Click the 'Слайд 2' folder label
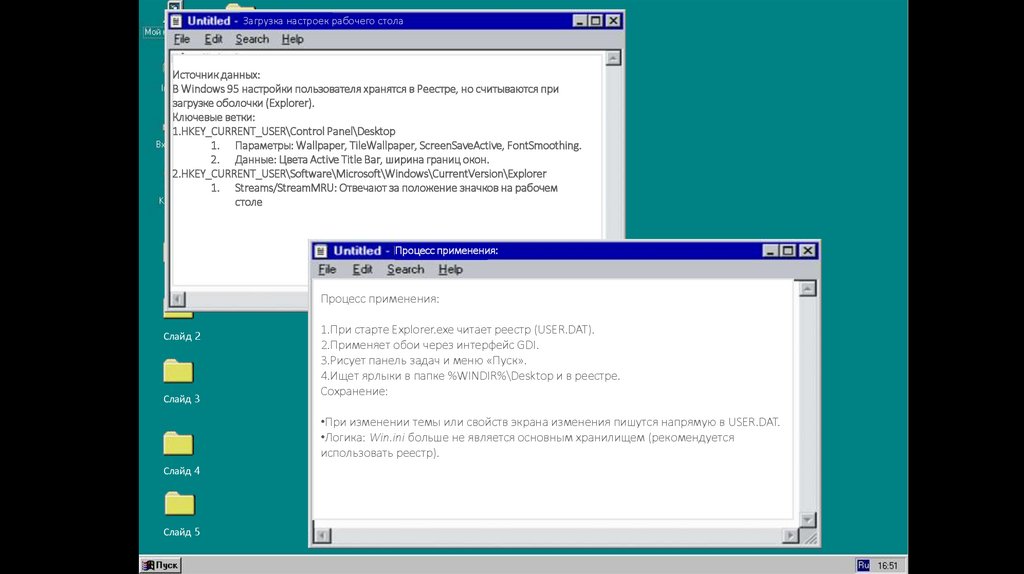Screen dimensions: 1024x574 (x=182, y=336)
